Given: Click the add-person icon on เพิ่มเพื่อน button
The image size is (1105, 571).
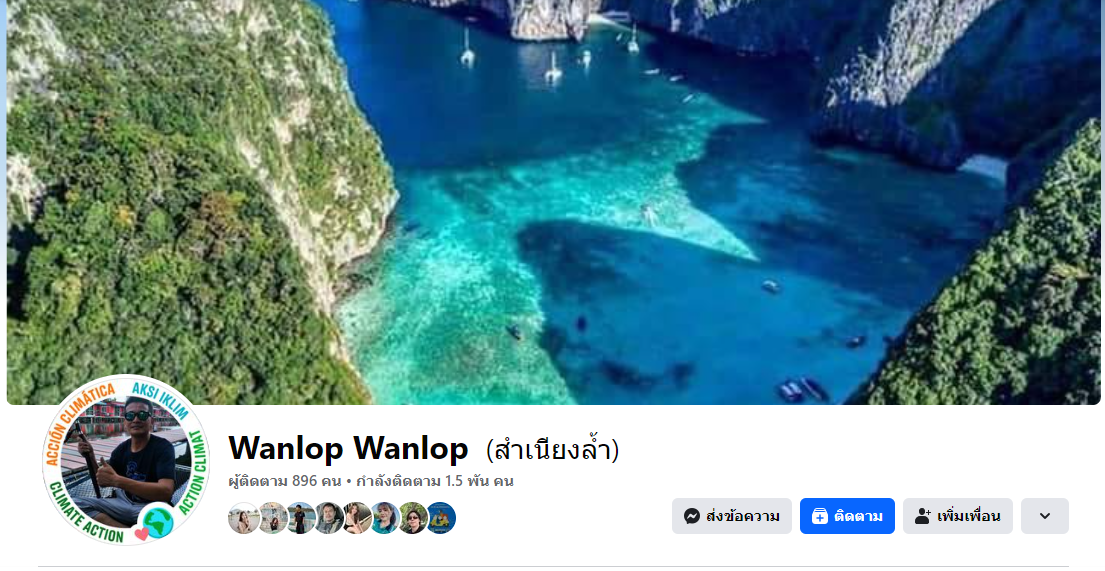Looking at the screenshot, I should [922, 516].
